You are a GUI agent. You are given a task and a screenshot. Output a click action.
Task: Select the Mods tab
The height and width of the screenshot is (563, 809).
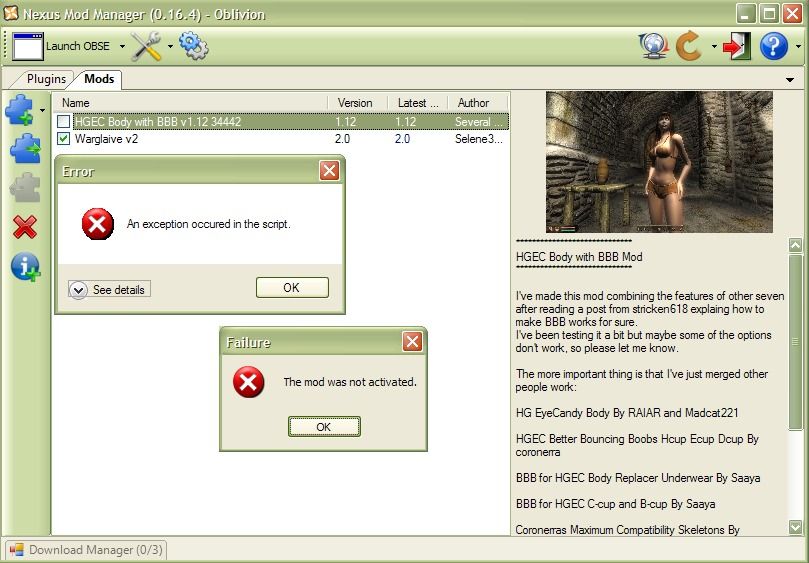pyautogui.click(x=99, y=79)
